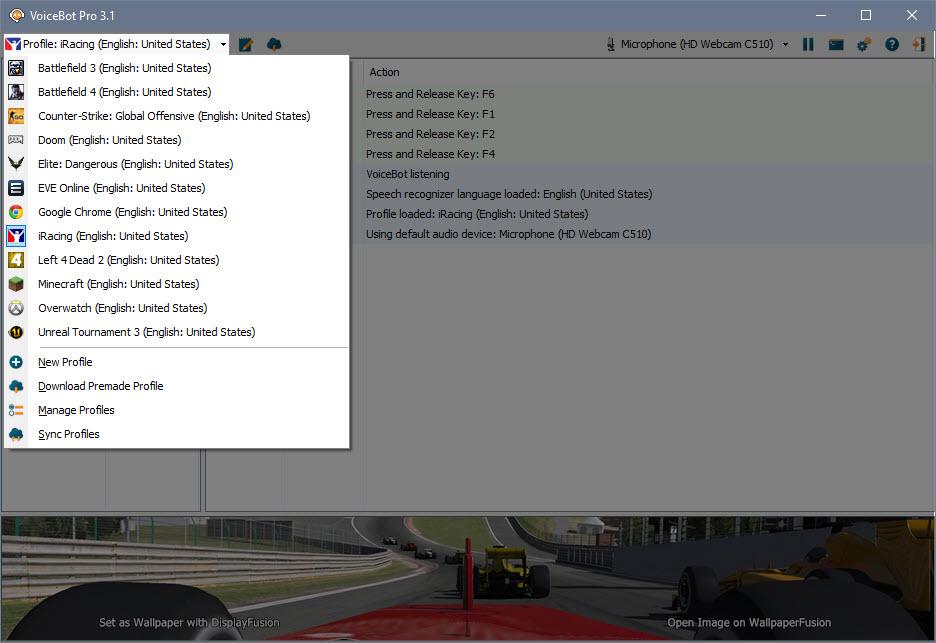Expand the Microphone (HD Webcam C510) dropdown
The image size is (936, 643).
(x=786, y=44)
